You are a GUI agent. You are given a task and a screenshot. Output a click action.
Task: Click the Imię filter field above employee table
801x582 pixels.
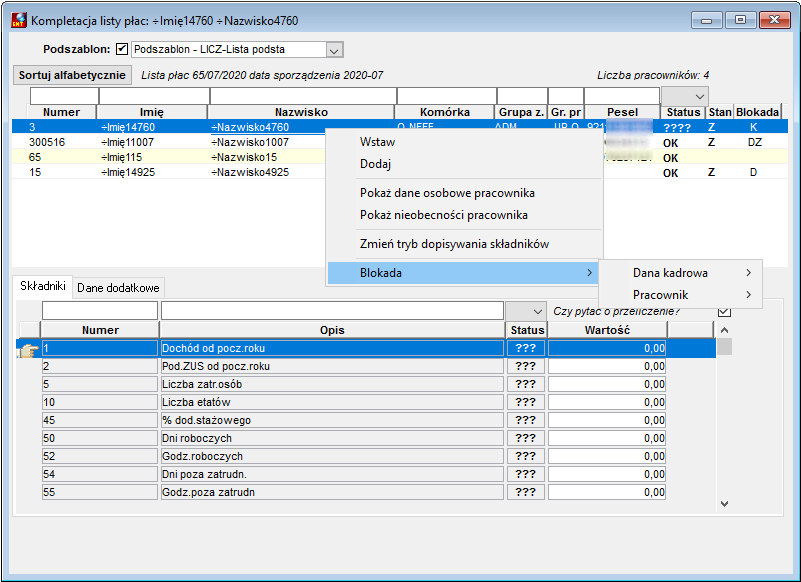154,96
